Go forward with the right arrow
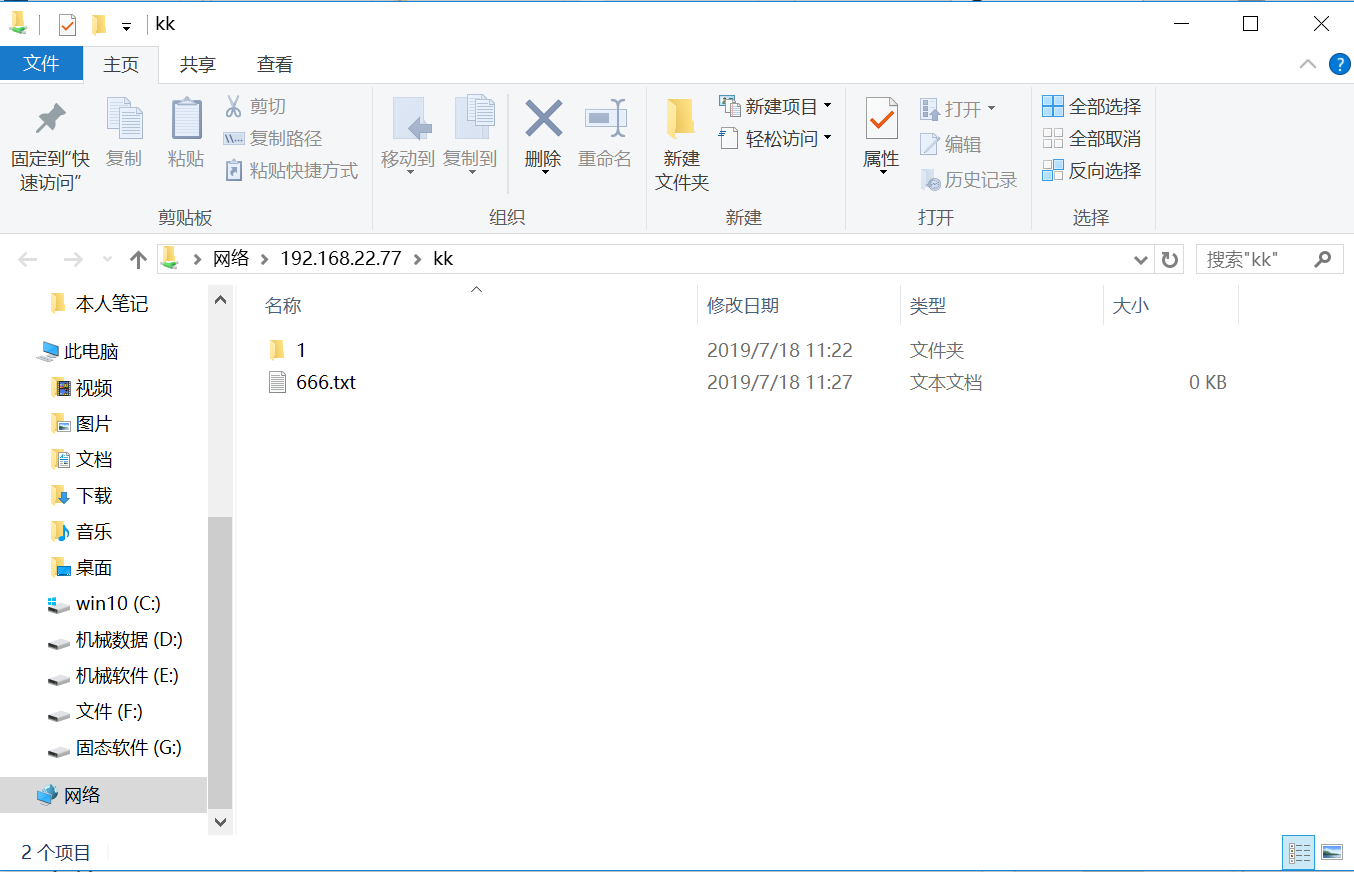 tap(72, 259)
